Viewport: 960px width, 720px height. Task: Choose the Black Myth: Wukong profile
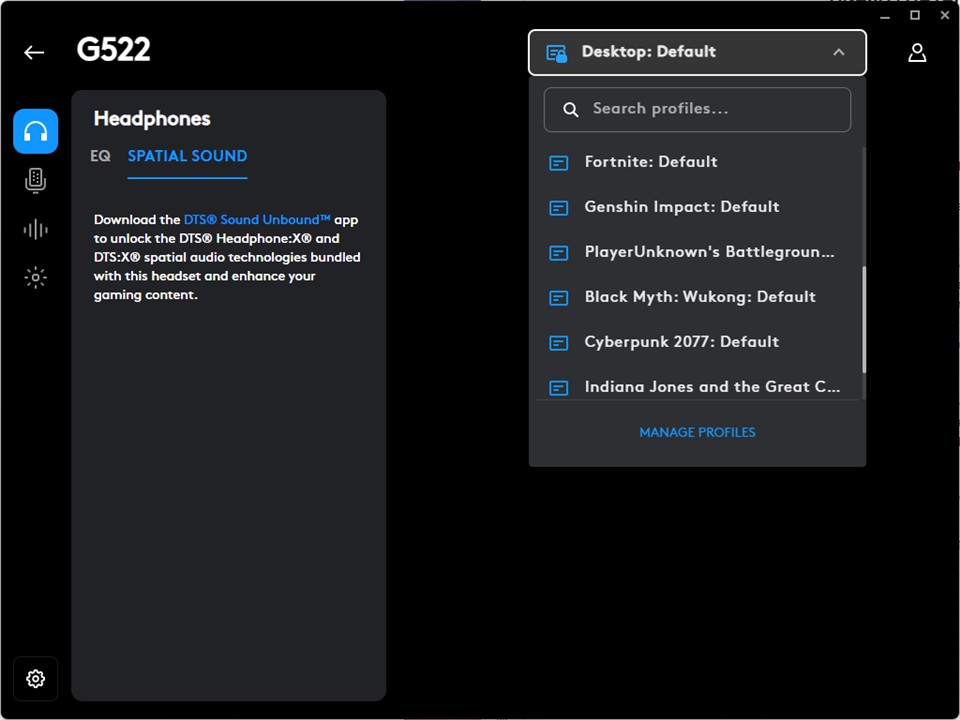(x=699, y=297)
